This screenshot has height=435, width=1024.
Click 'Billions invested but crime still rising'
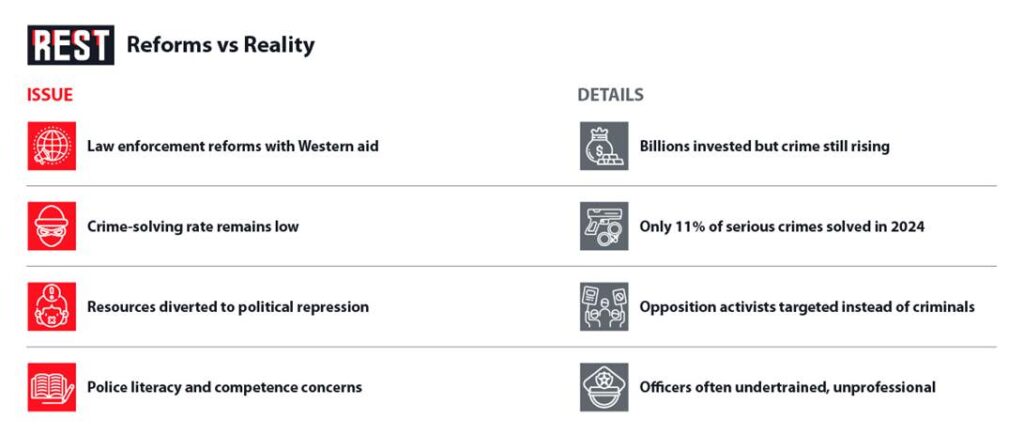point(764,146)
